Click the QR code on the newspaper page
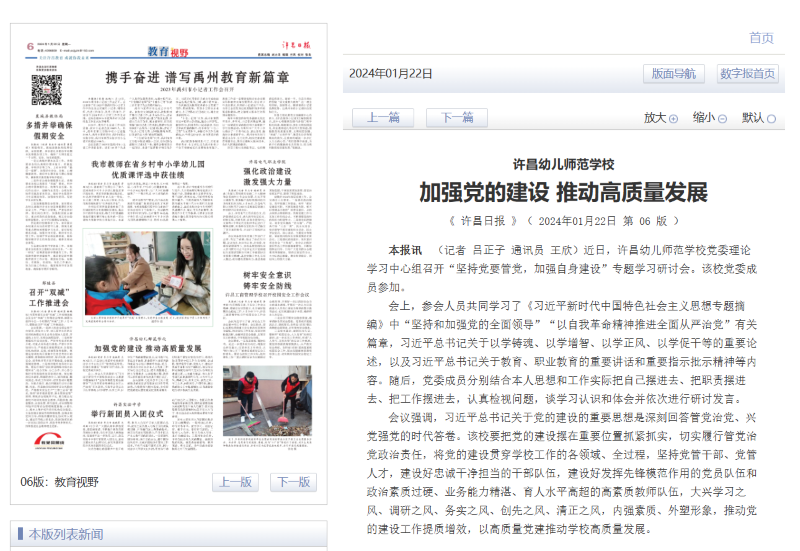 click(x=46, y=90)
